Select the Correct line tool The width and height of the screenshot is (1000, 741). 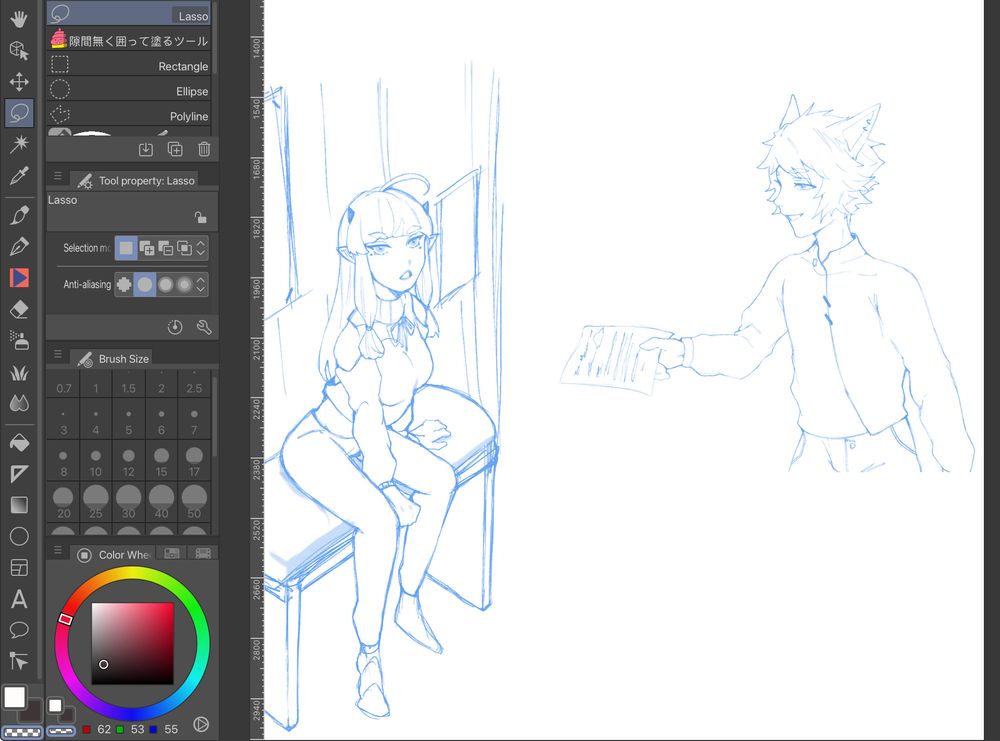coord(19,661)
